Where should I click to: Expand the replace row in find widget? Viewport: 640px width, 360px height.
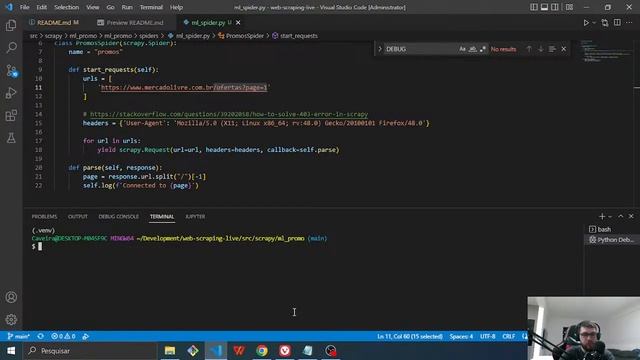coord(380,49)
